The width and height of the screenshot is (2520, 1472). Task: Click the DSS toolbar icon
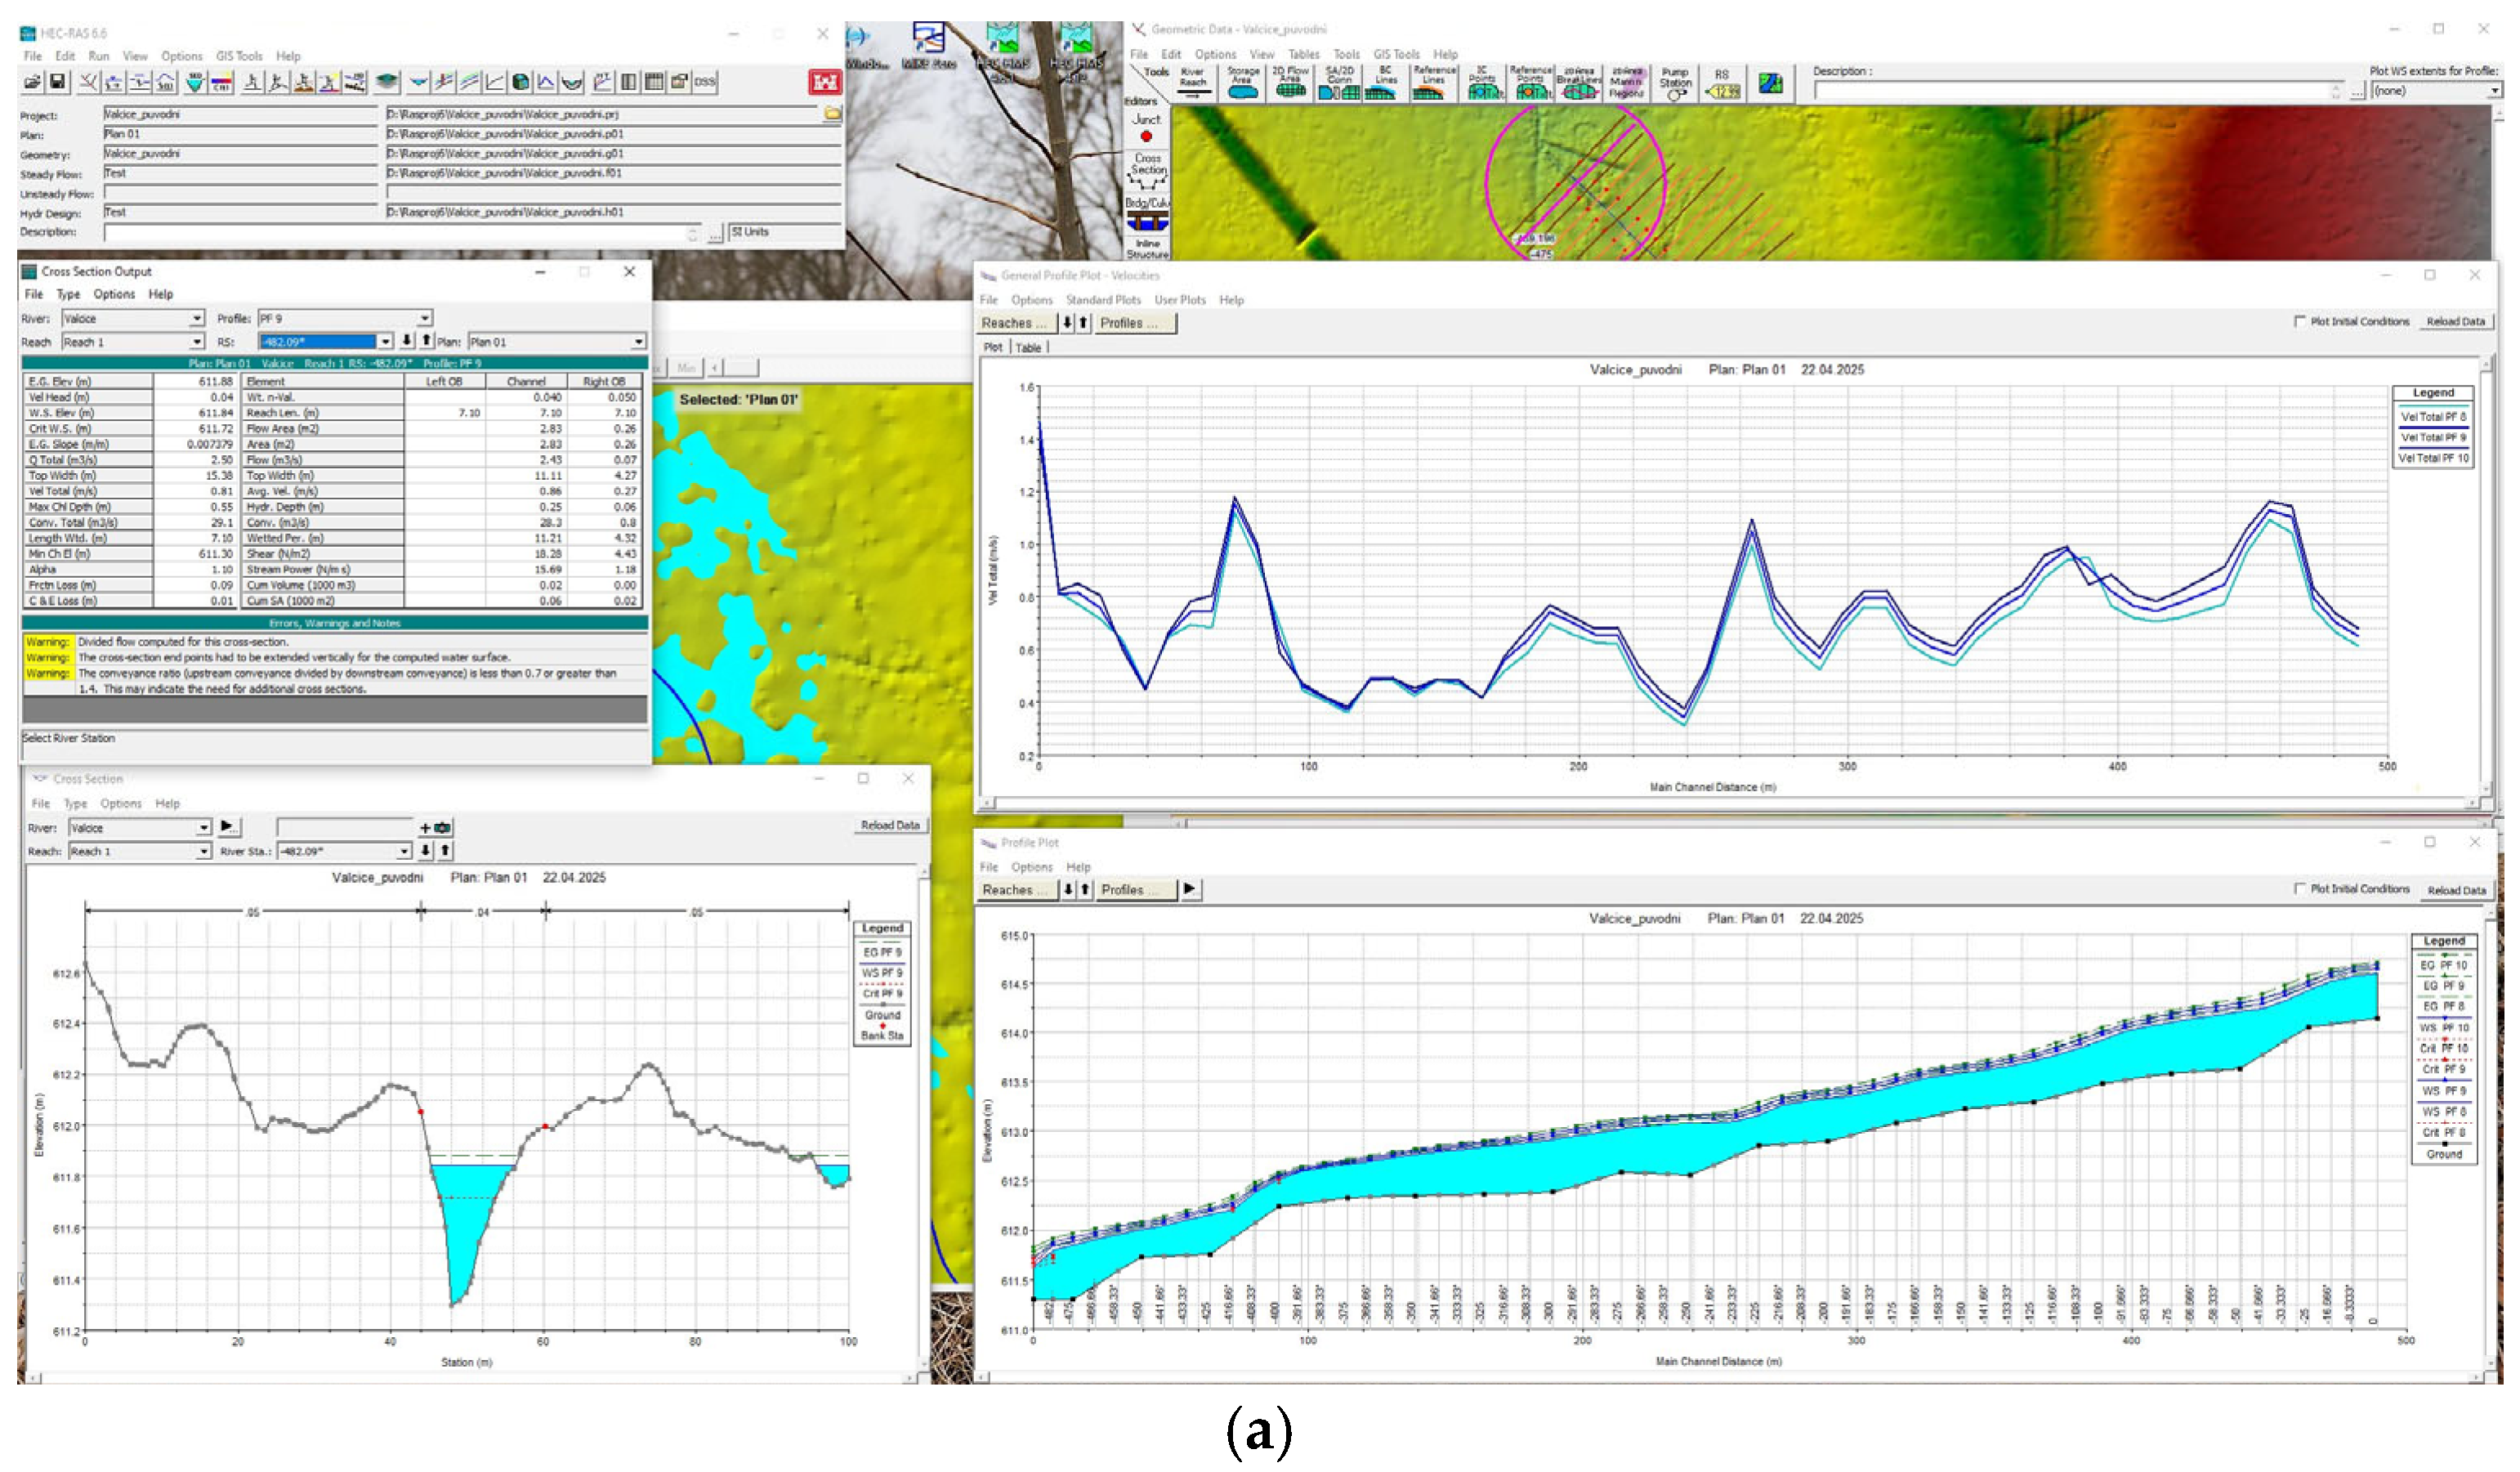point(705,82)
